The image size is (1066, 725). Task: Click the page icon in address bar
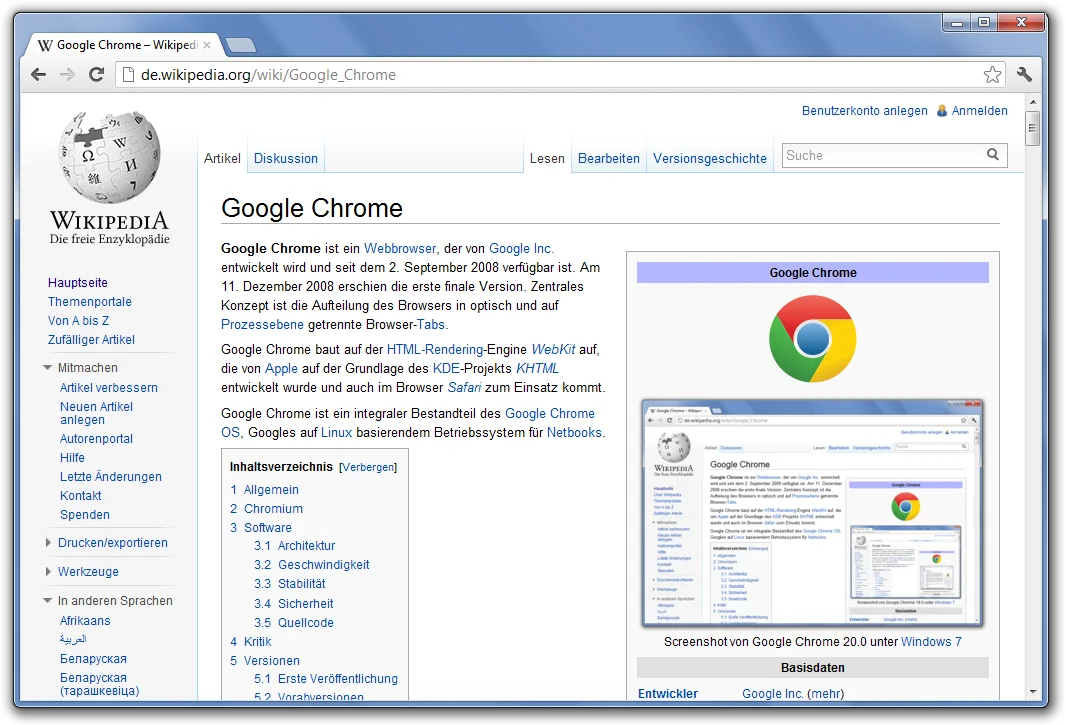(128, 75)
